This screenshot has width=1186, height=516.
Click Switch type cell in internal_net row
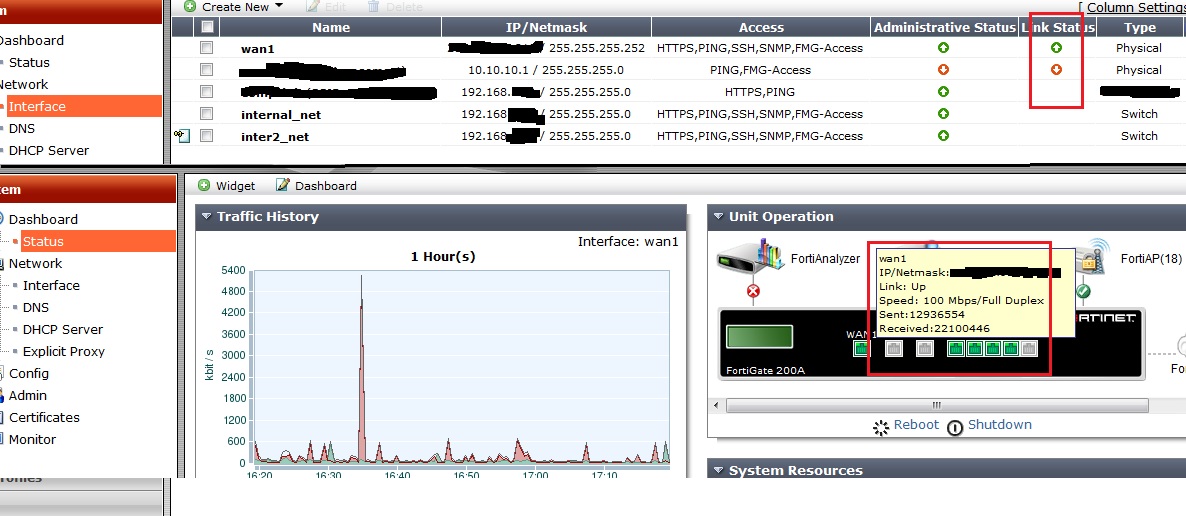tap(1139, 113)
